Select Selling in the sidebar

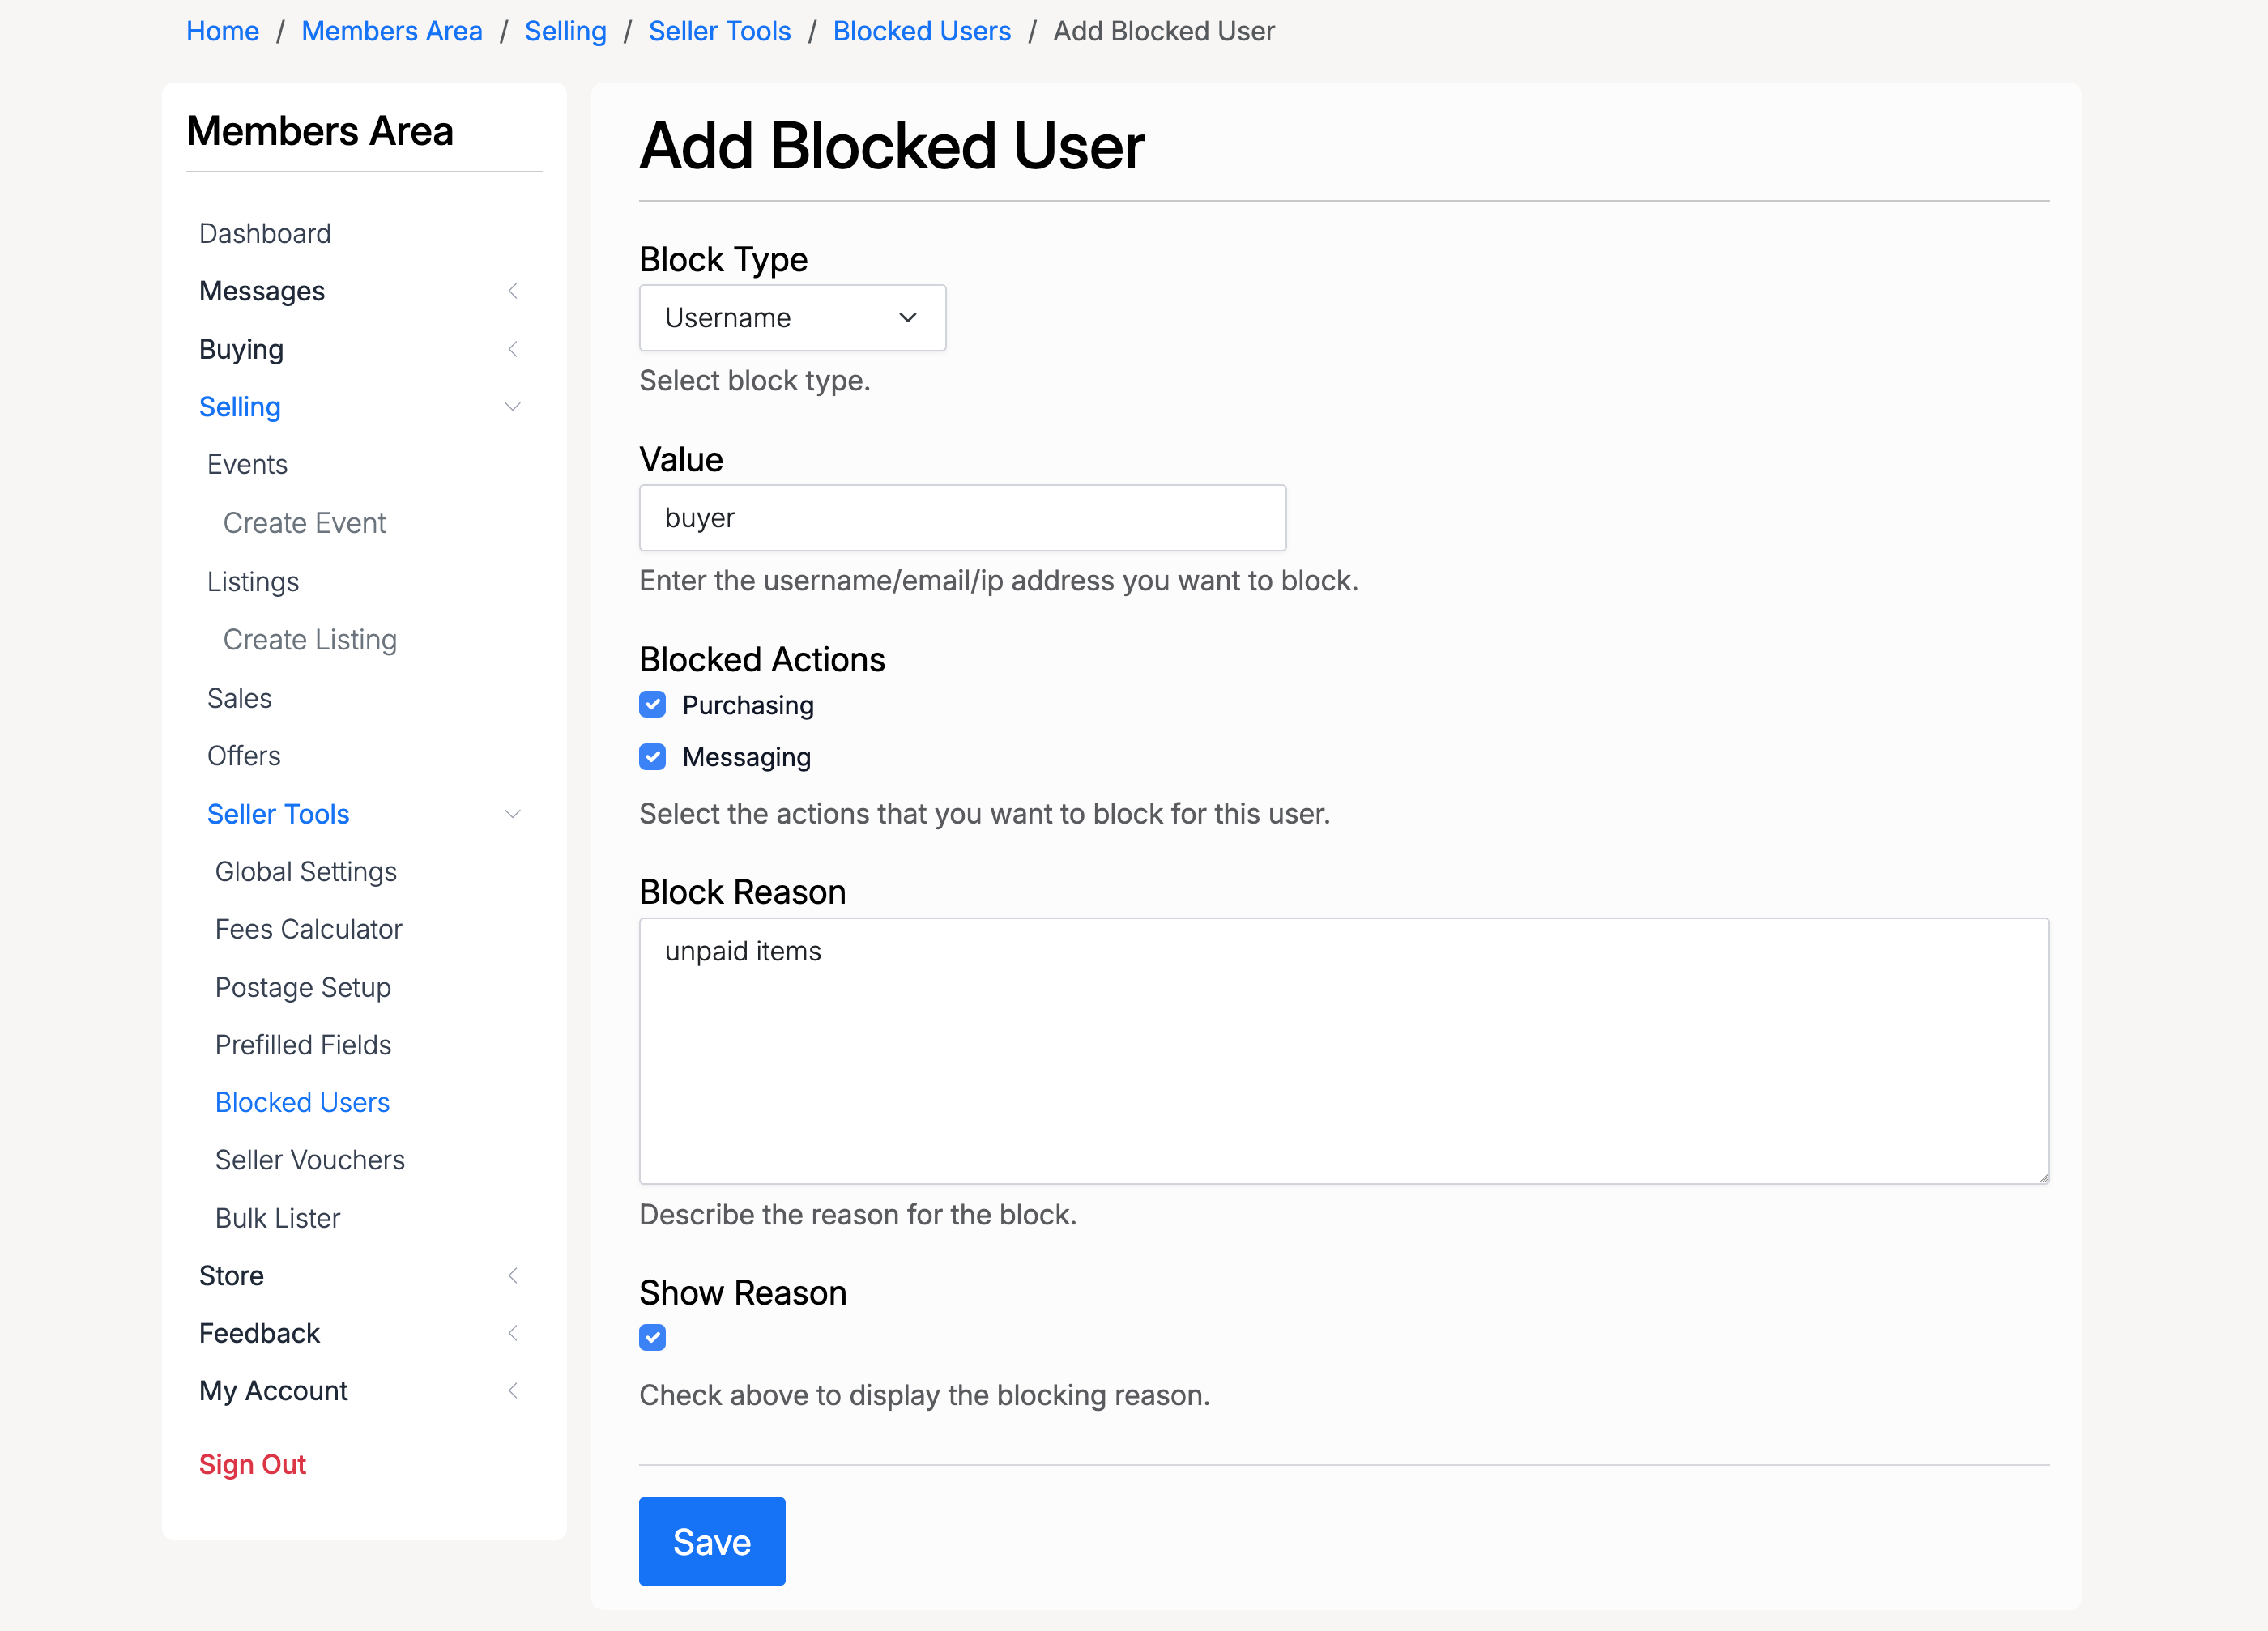click(240, 407)
